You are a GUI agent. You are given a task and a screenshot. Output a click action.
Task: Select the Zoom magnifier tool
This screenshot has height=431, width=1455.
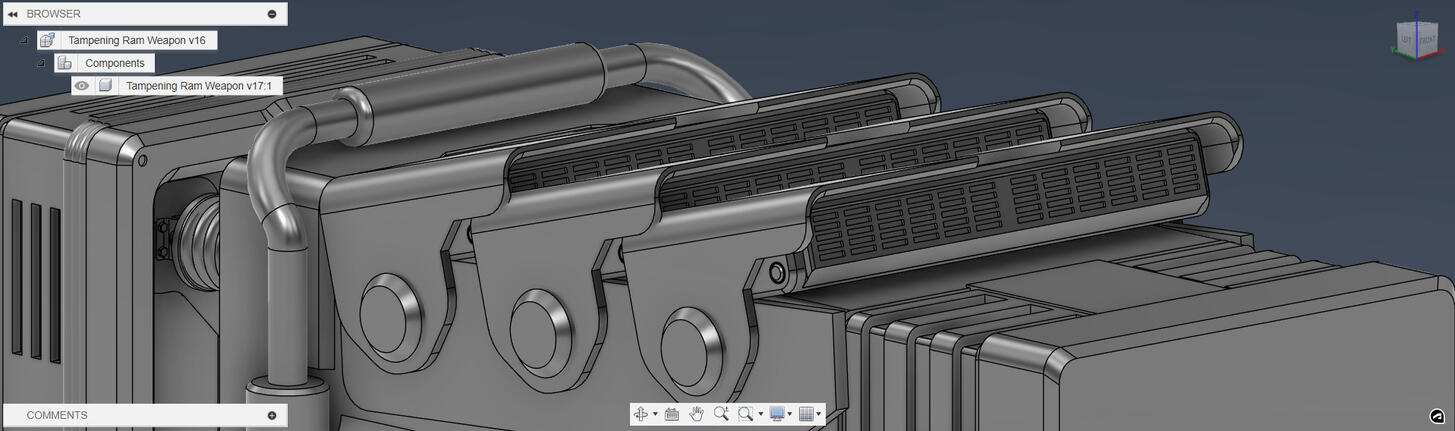pos(721,414)
